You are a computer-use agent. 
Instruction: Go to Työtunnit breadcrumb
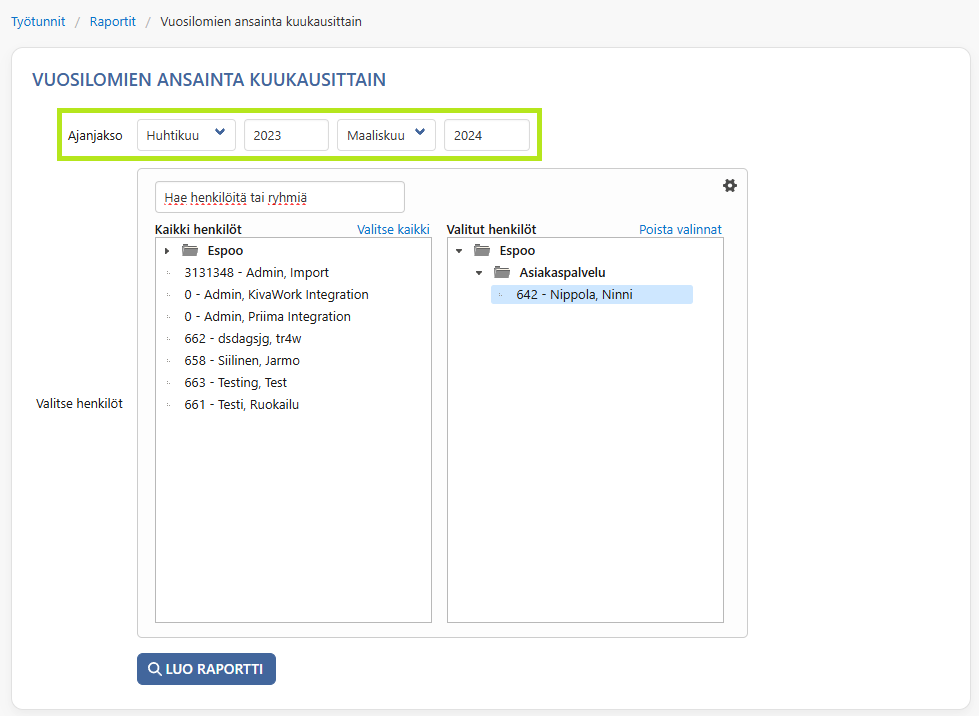click(38, 21)
